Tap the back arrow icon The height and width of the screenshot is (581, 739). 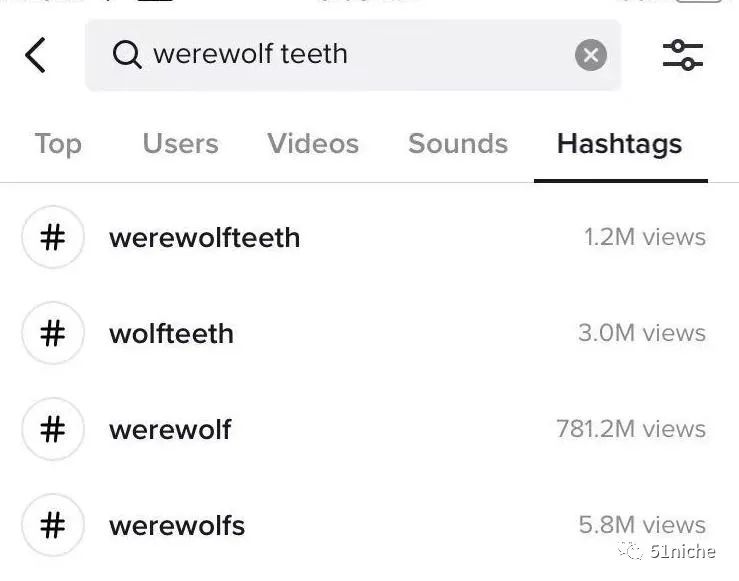(36, 55)
